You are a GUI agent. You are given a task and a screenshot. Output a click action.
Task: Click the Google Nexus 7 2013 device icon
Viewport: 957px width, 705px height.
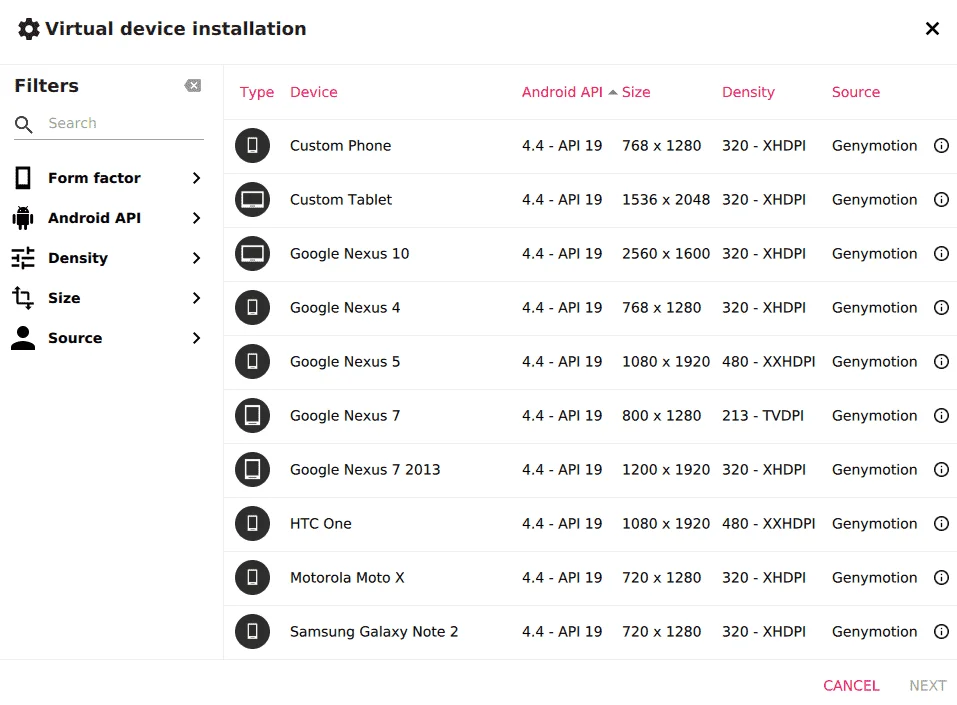point(252,469)
